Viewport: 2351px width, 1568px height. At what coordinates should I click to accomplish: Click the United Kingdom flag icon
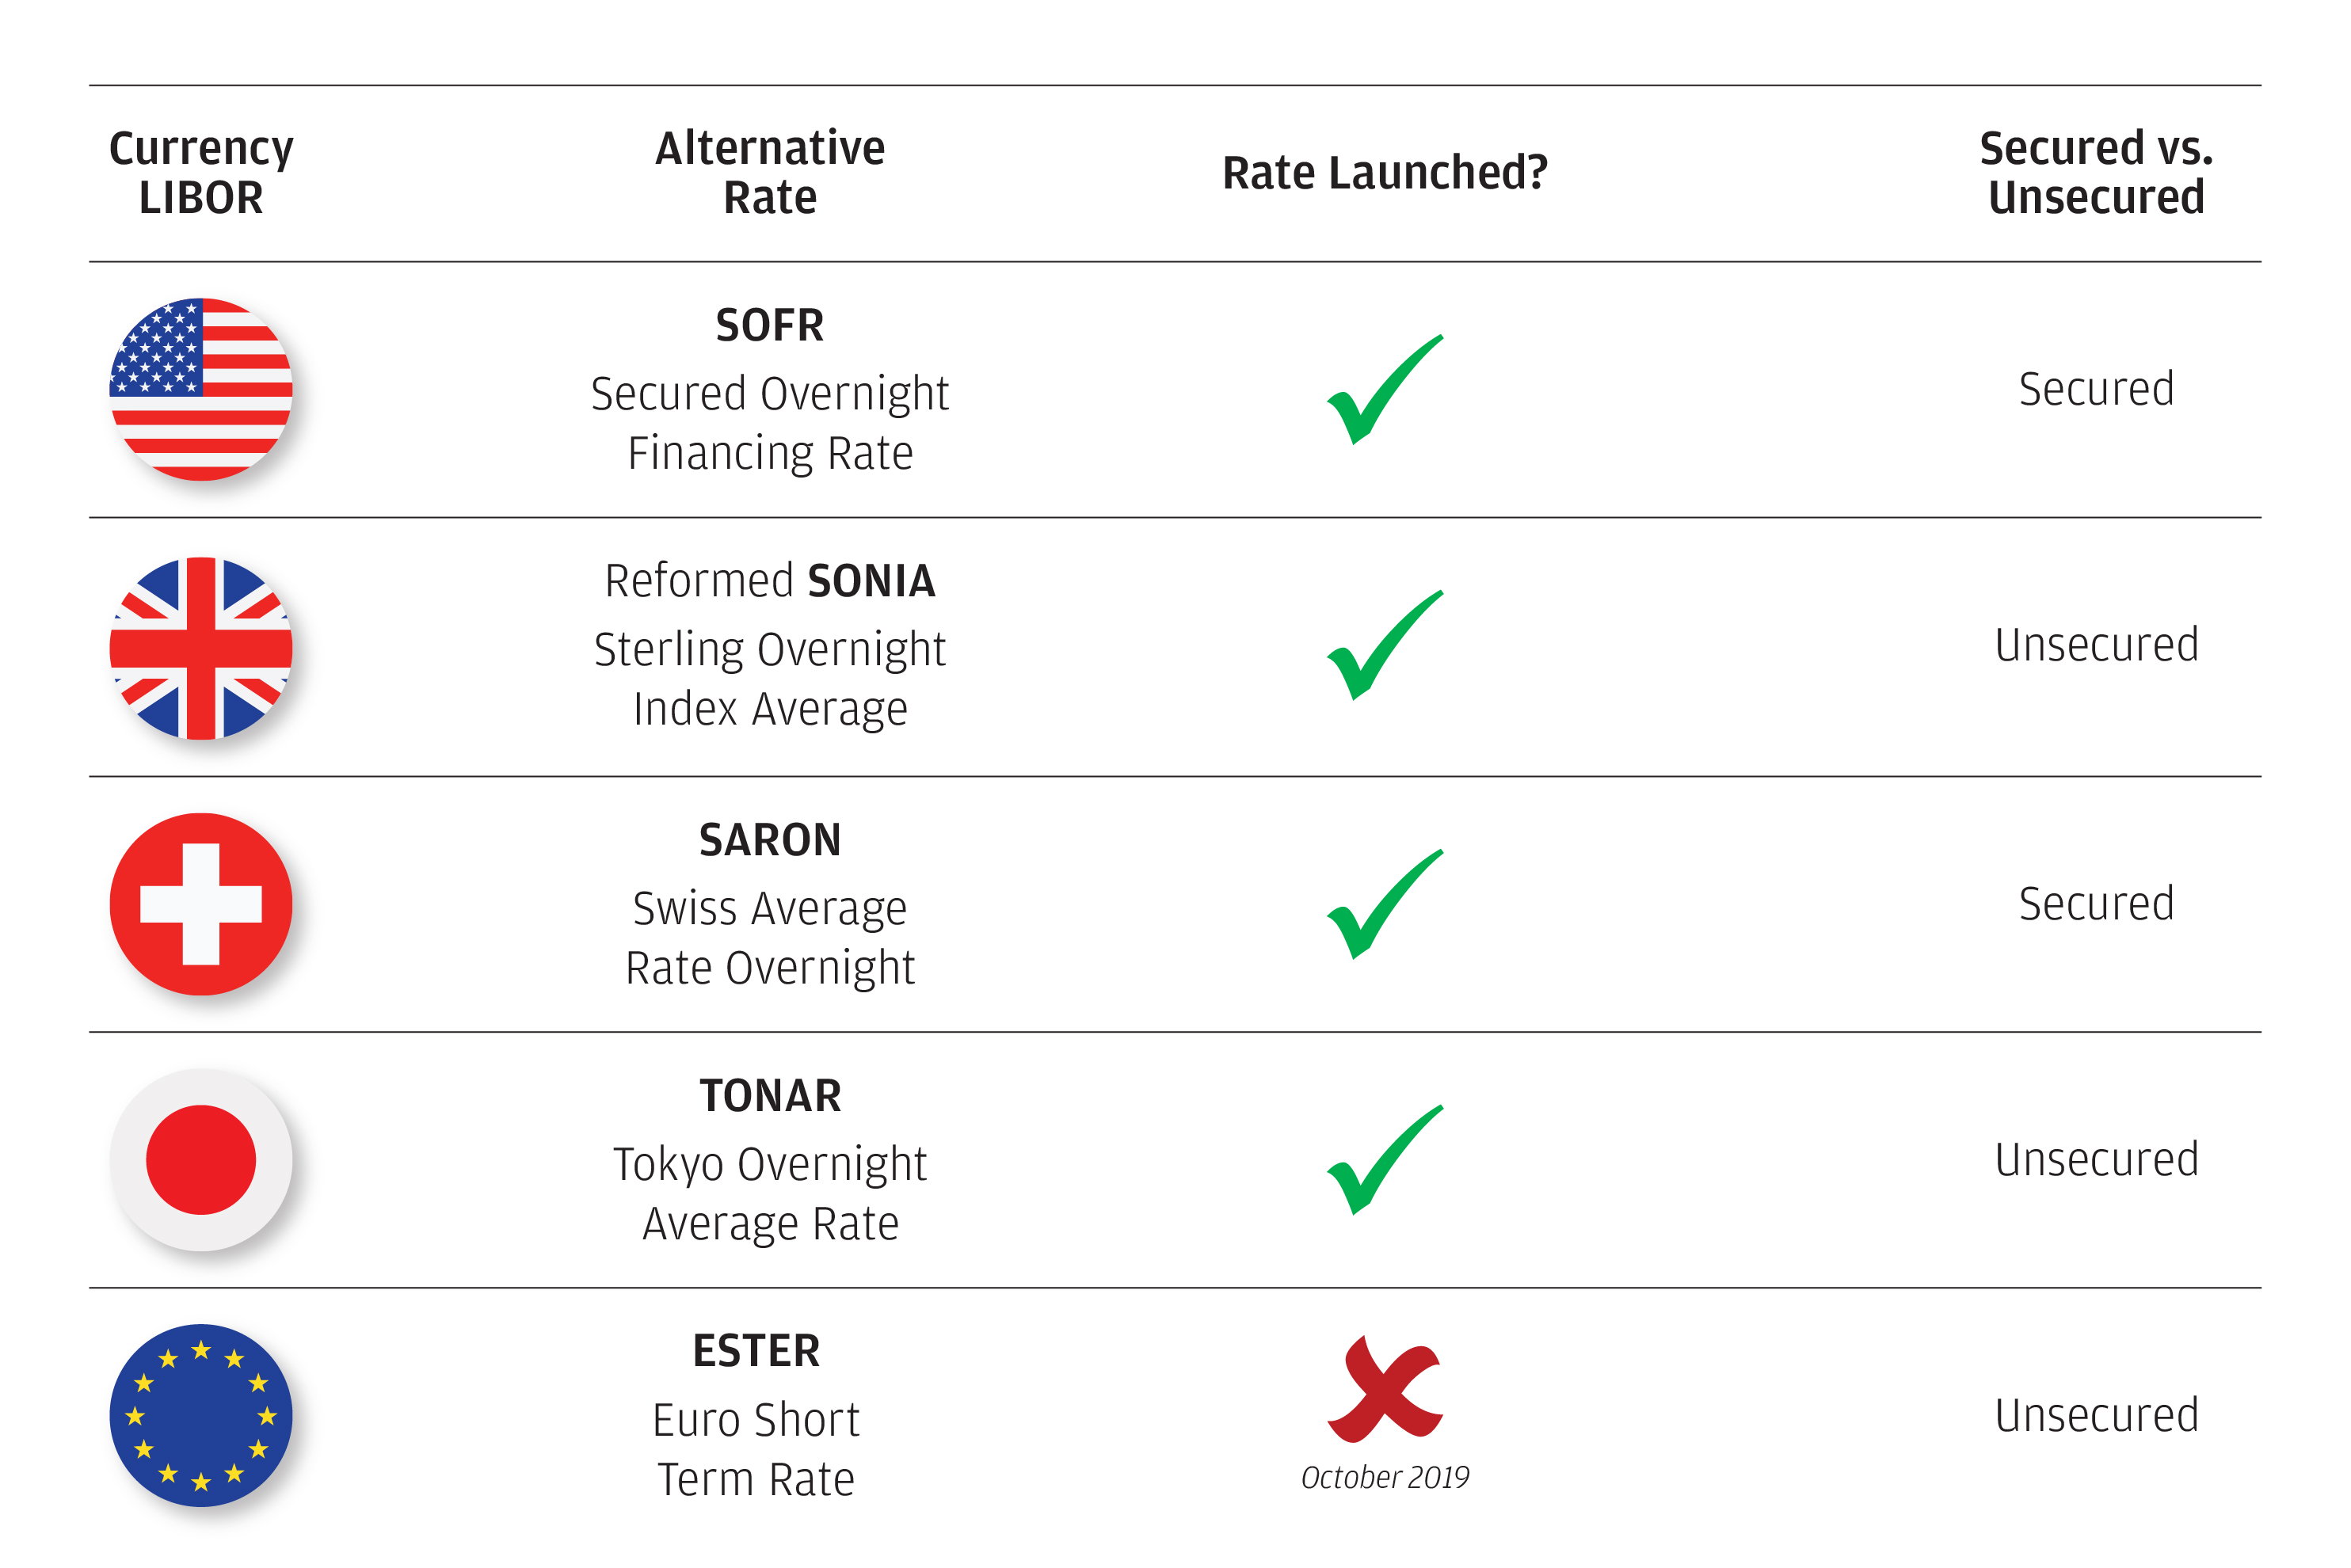pos(201,648)
